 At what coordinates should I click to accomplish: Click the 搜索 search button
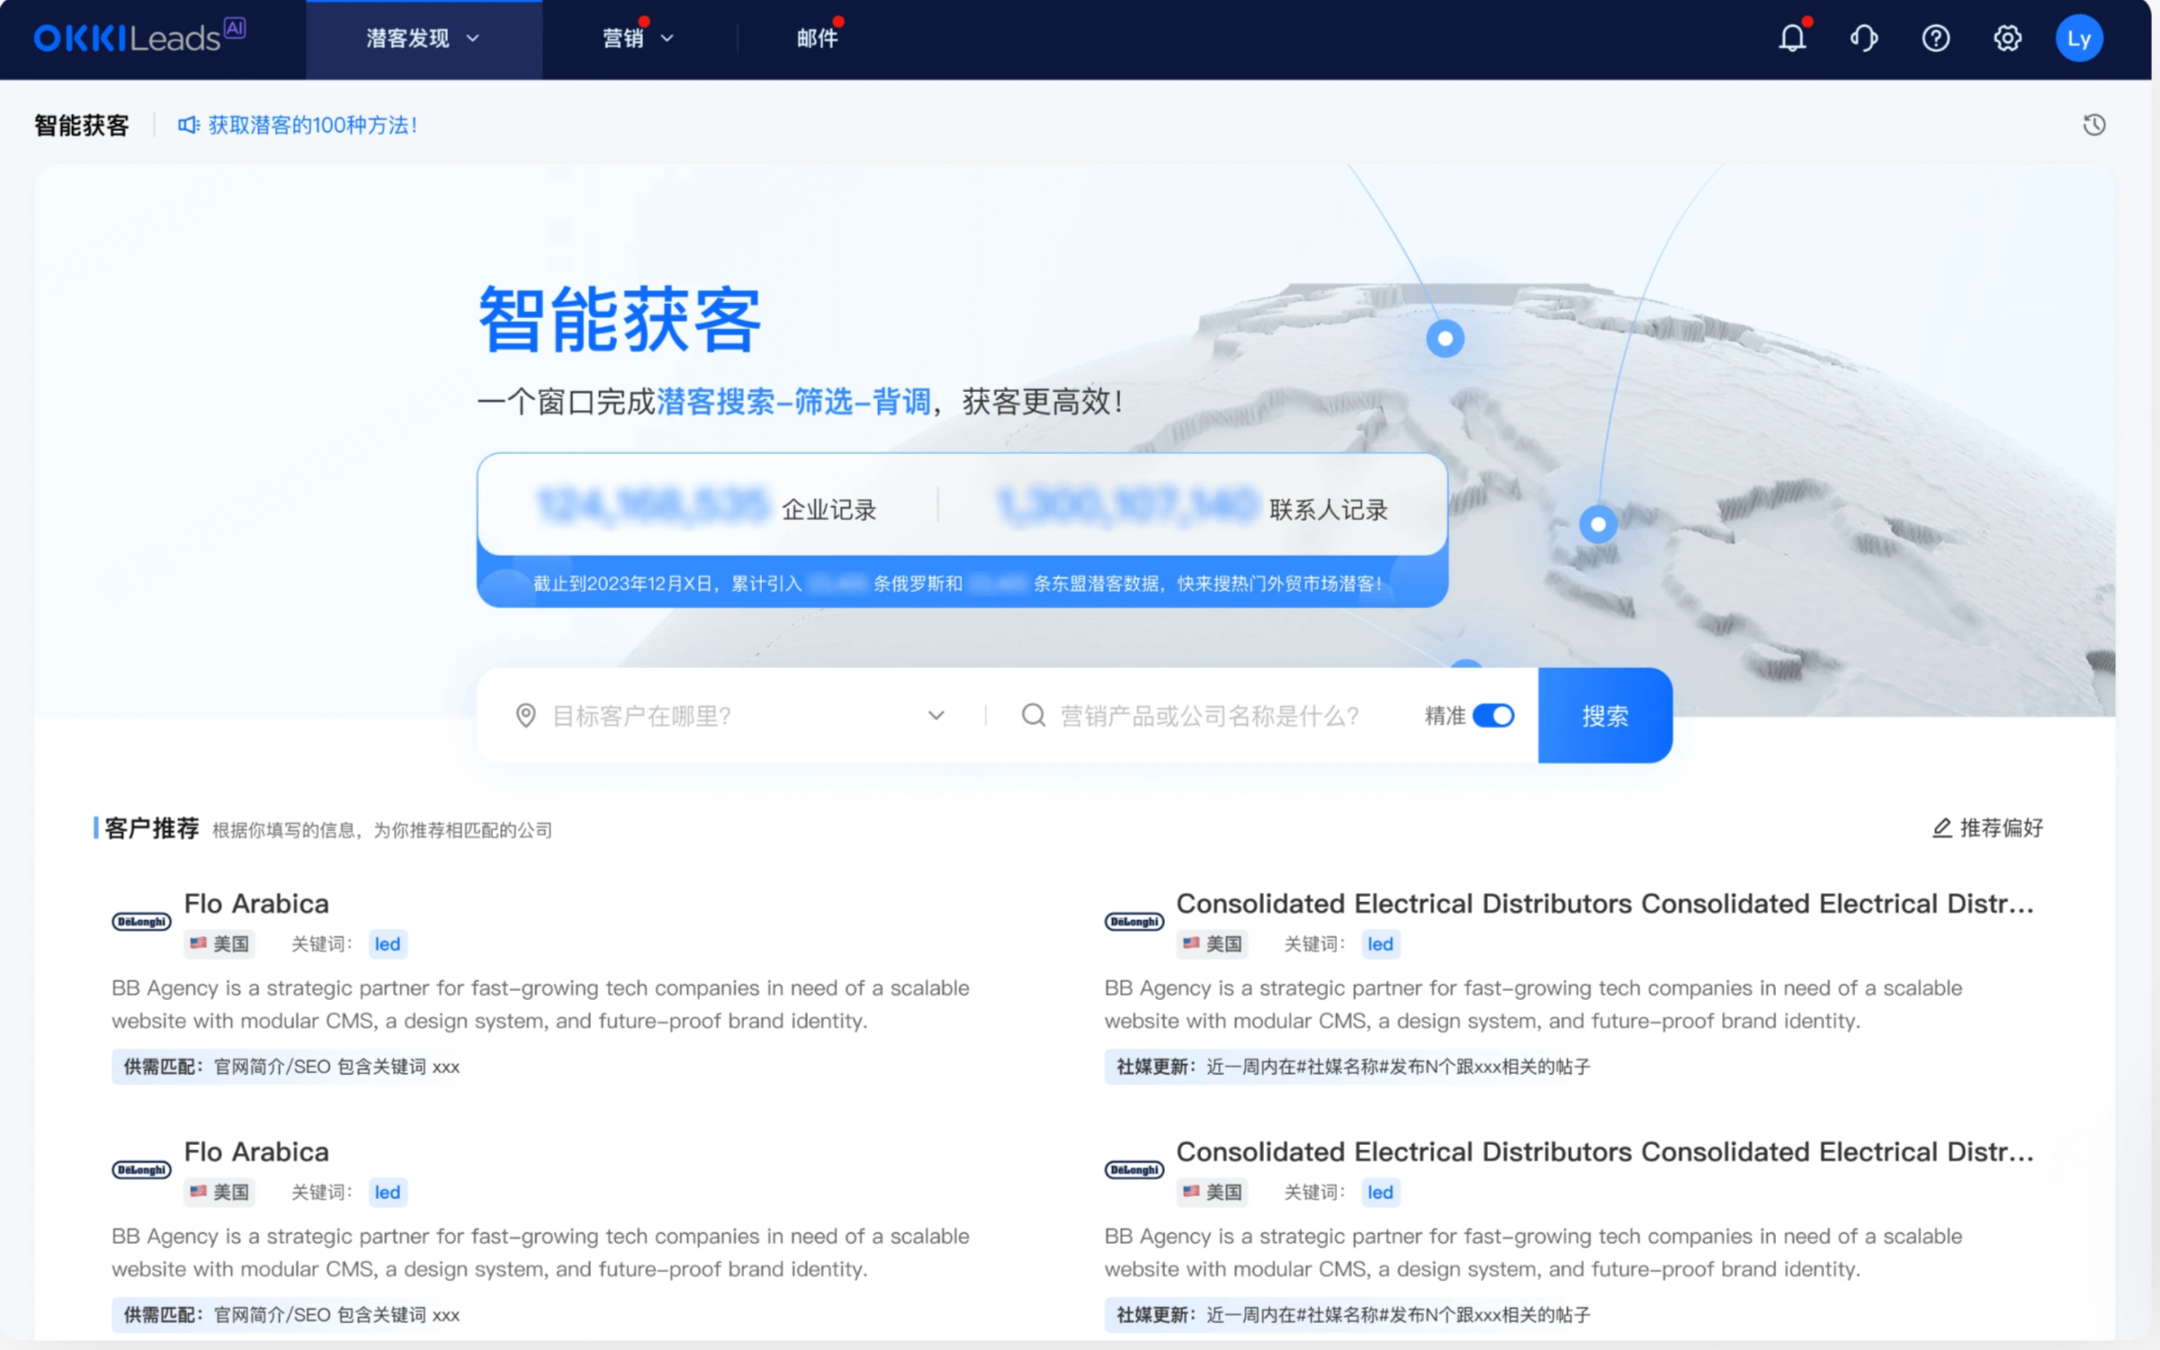pos(1604,716)
